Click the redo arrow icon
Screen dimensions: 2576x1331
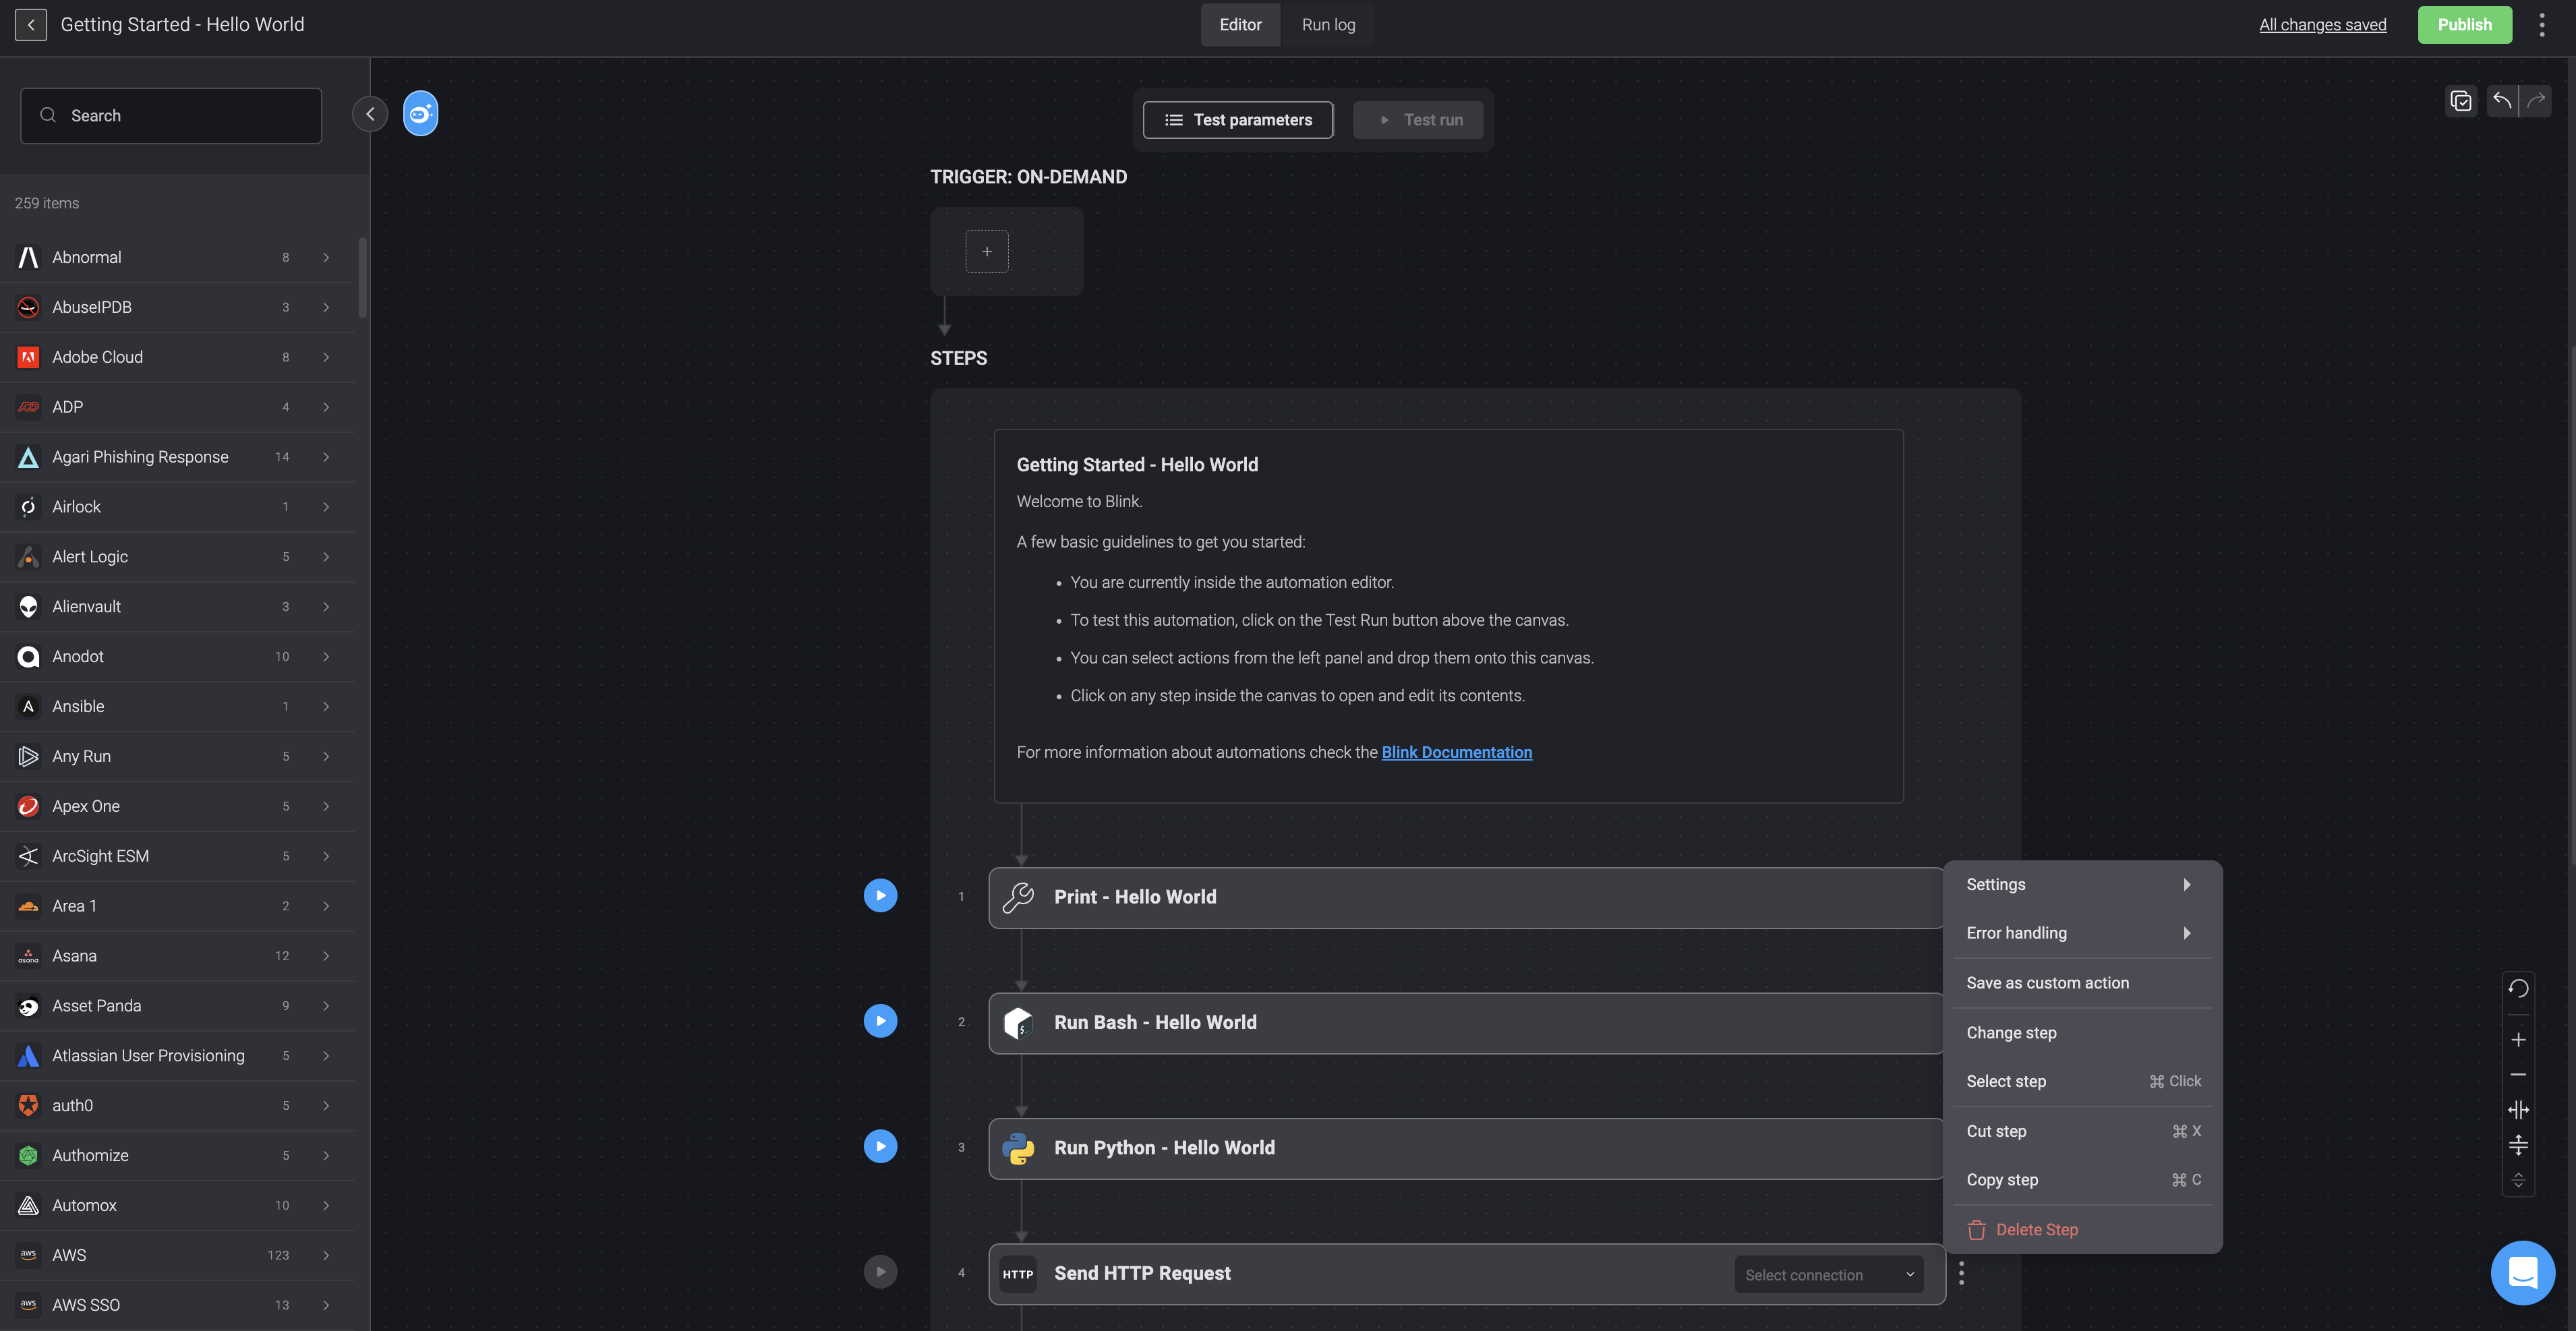(x=2535, y=100)
